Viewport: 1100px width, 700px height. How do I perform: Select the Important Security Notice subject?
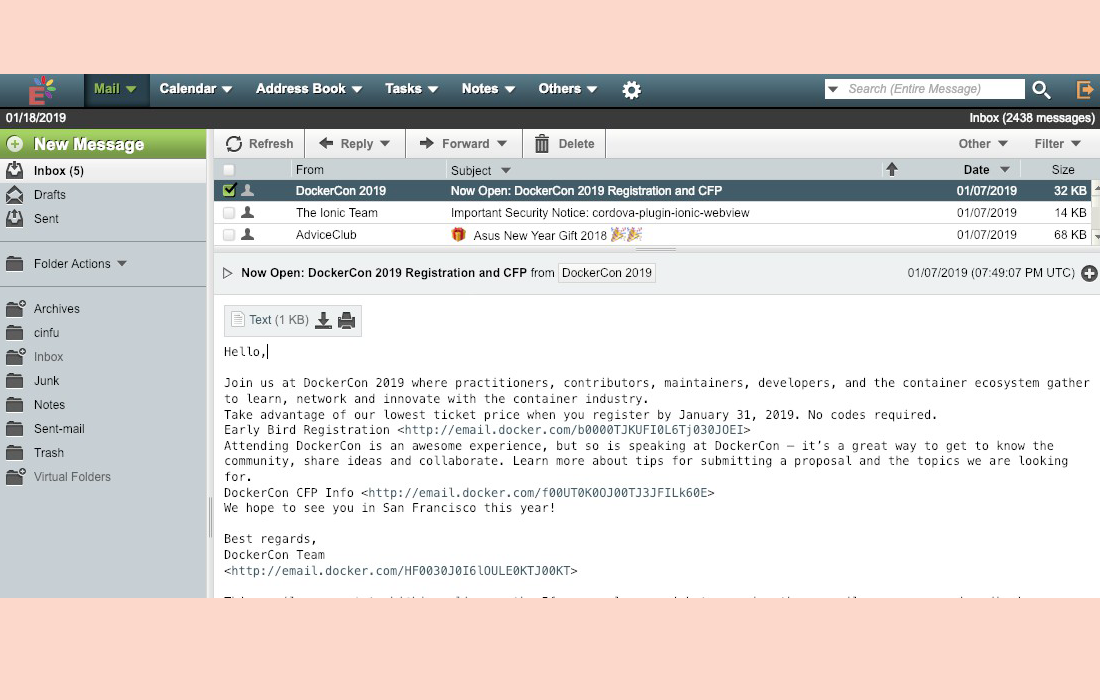pos(600,213)
